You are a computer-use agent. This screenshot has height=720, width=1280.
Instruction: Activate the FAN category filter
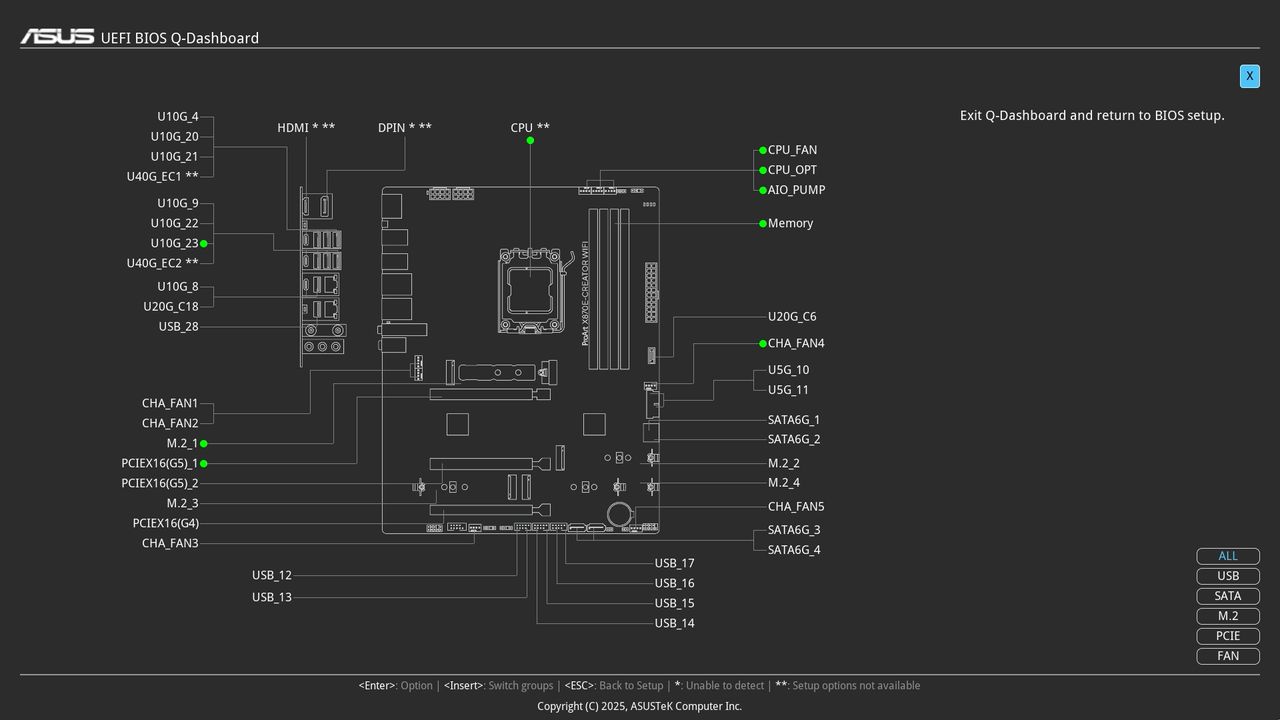click(x=1227, y=656)
